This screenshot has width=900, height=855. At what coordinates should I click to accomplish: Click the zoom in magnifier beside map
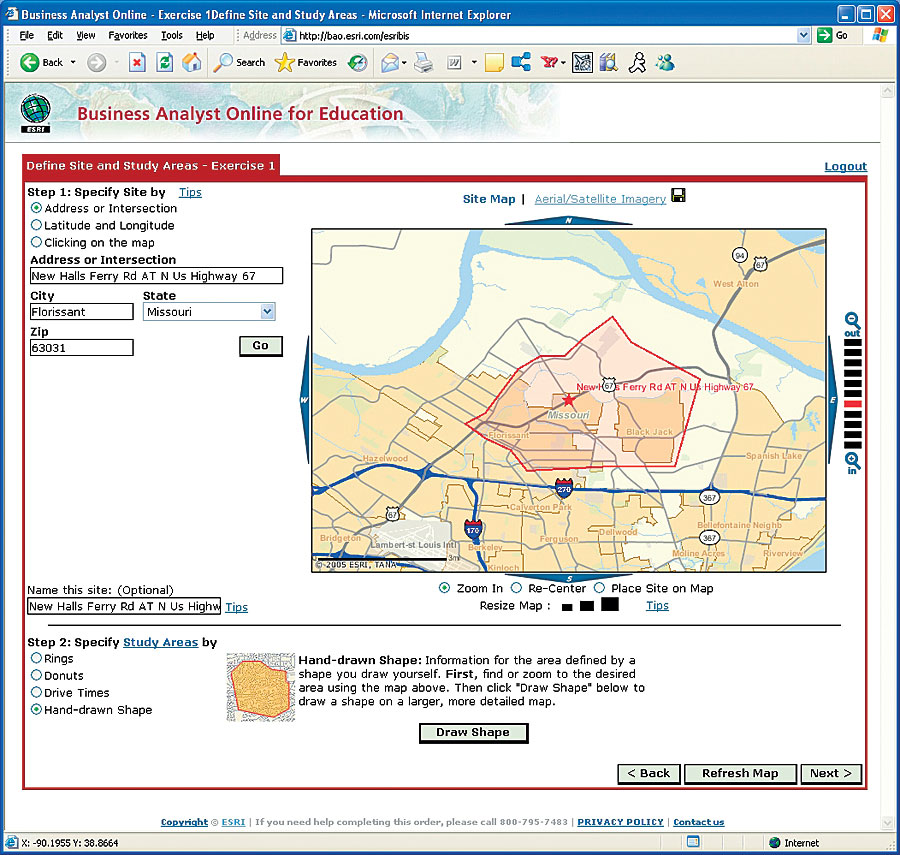tap(852, 460)
